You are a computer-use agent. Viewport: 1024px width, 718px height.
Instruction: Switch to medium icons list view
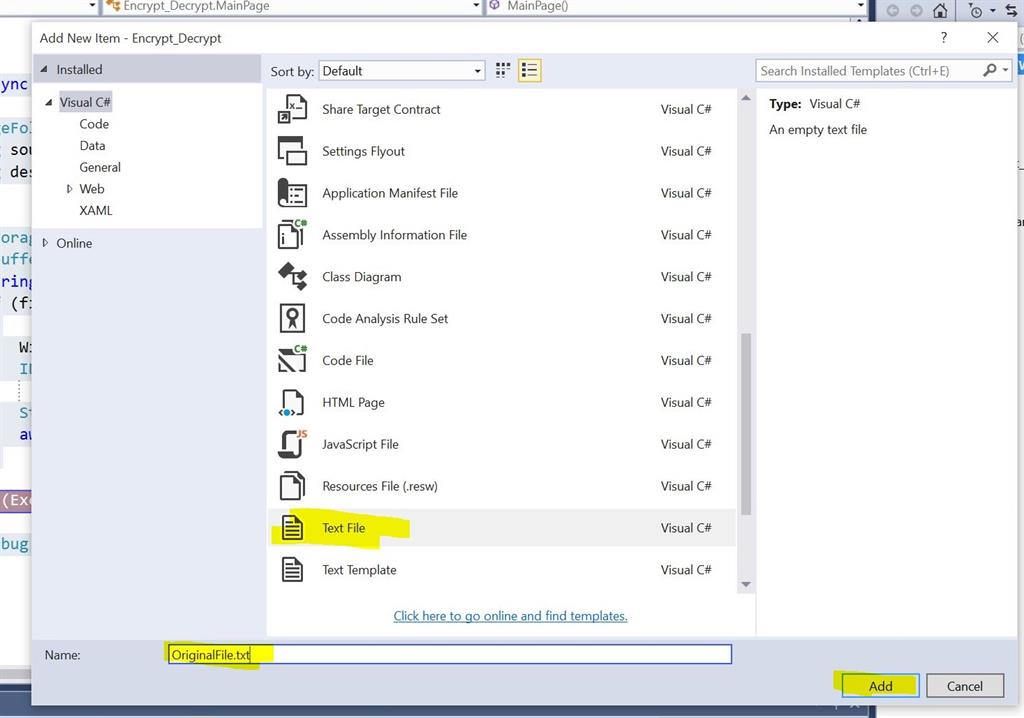click(x=529, y=71)
